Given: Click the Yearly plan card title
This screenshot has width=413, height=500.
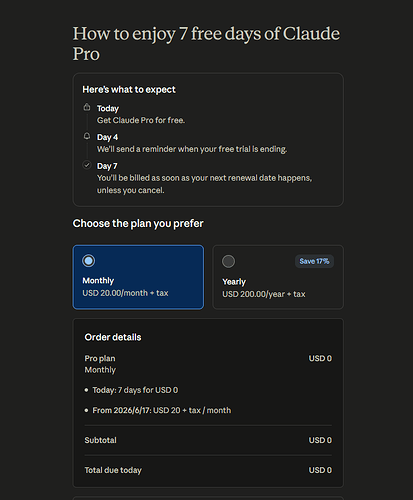Looking at the screenshot, I should (234, 282).
